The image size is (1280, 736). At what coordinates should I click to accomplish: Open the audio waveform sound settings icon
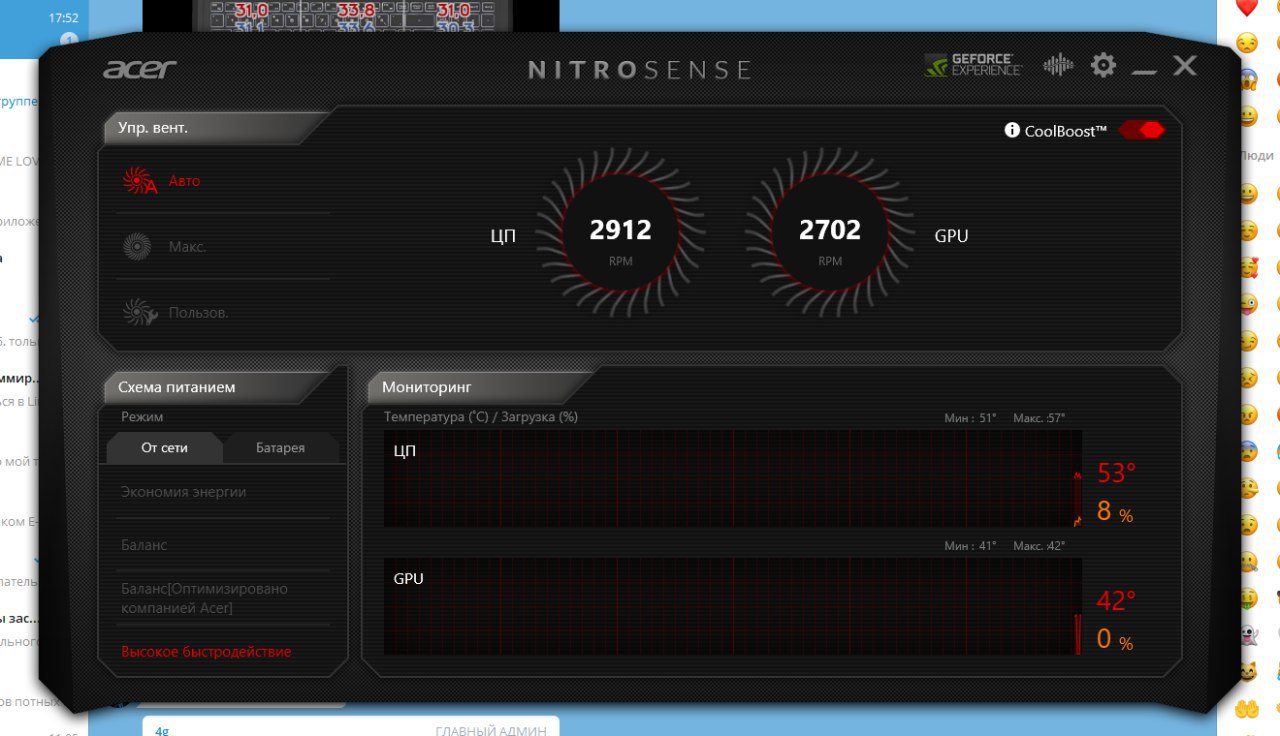pyautogui.click(x=1058, y=66)
